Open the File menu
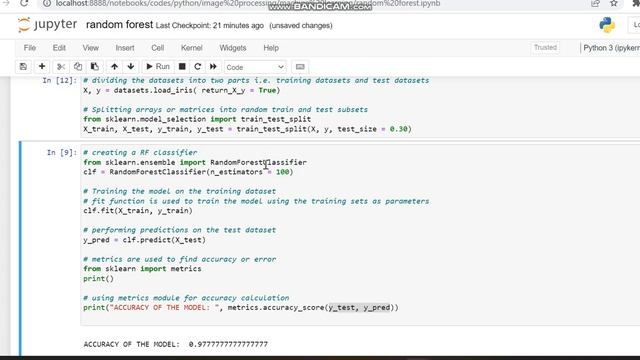 pyautogui.click(x=30, y=48)
